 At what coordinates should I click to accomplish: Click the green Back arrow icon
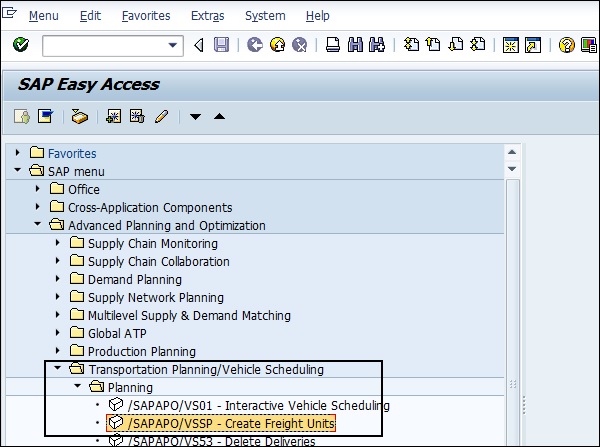click(x=254, y=45)
